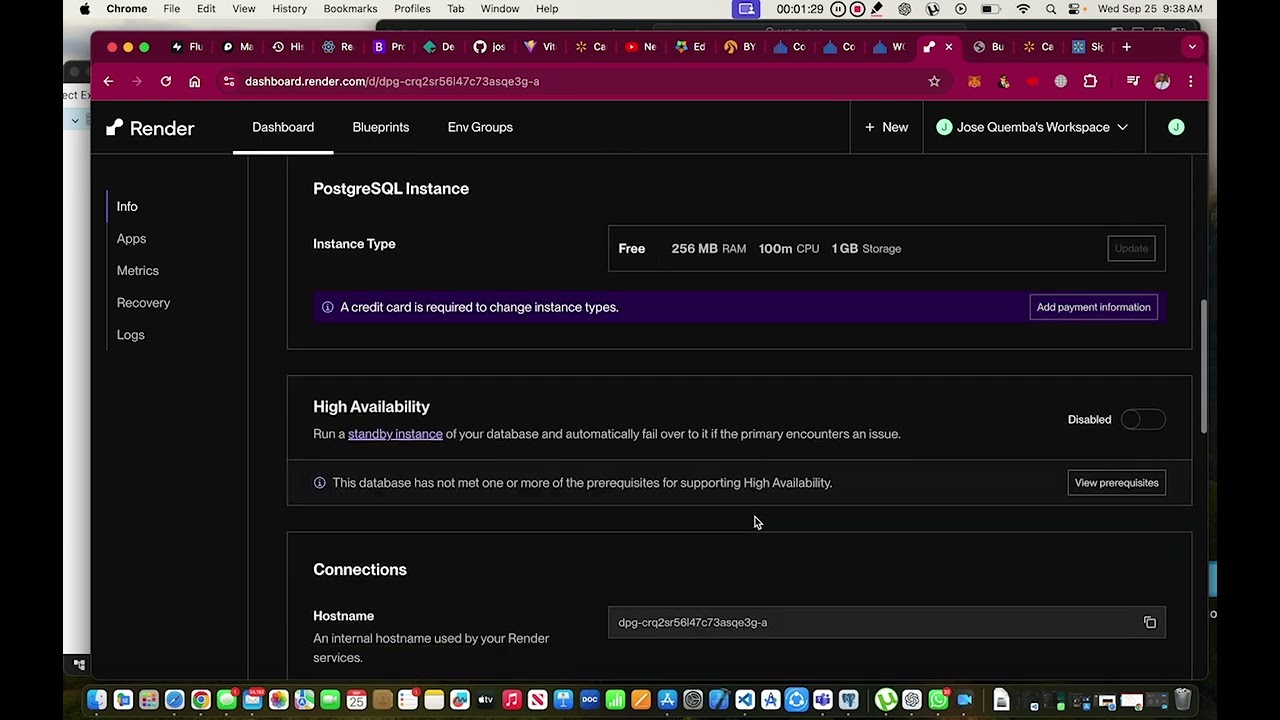Click the disabled Update button
The height and width of the screenshot is (720, 1280).
(x=1131, y=249)
